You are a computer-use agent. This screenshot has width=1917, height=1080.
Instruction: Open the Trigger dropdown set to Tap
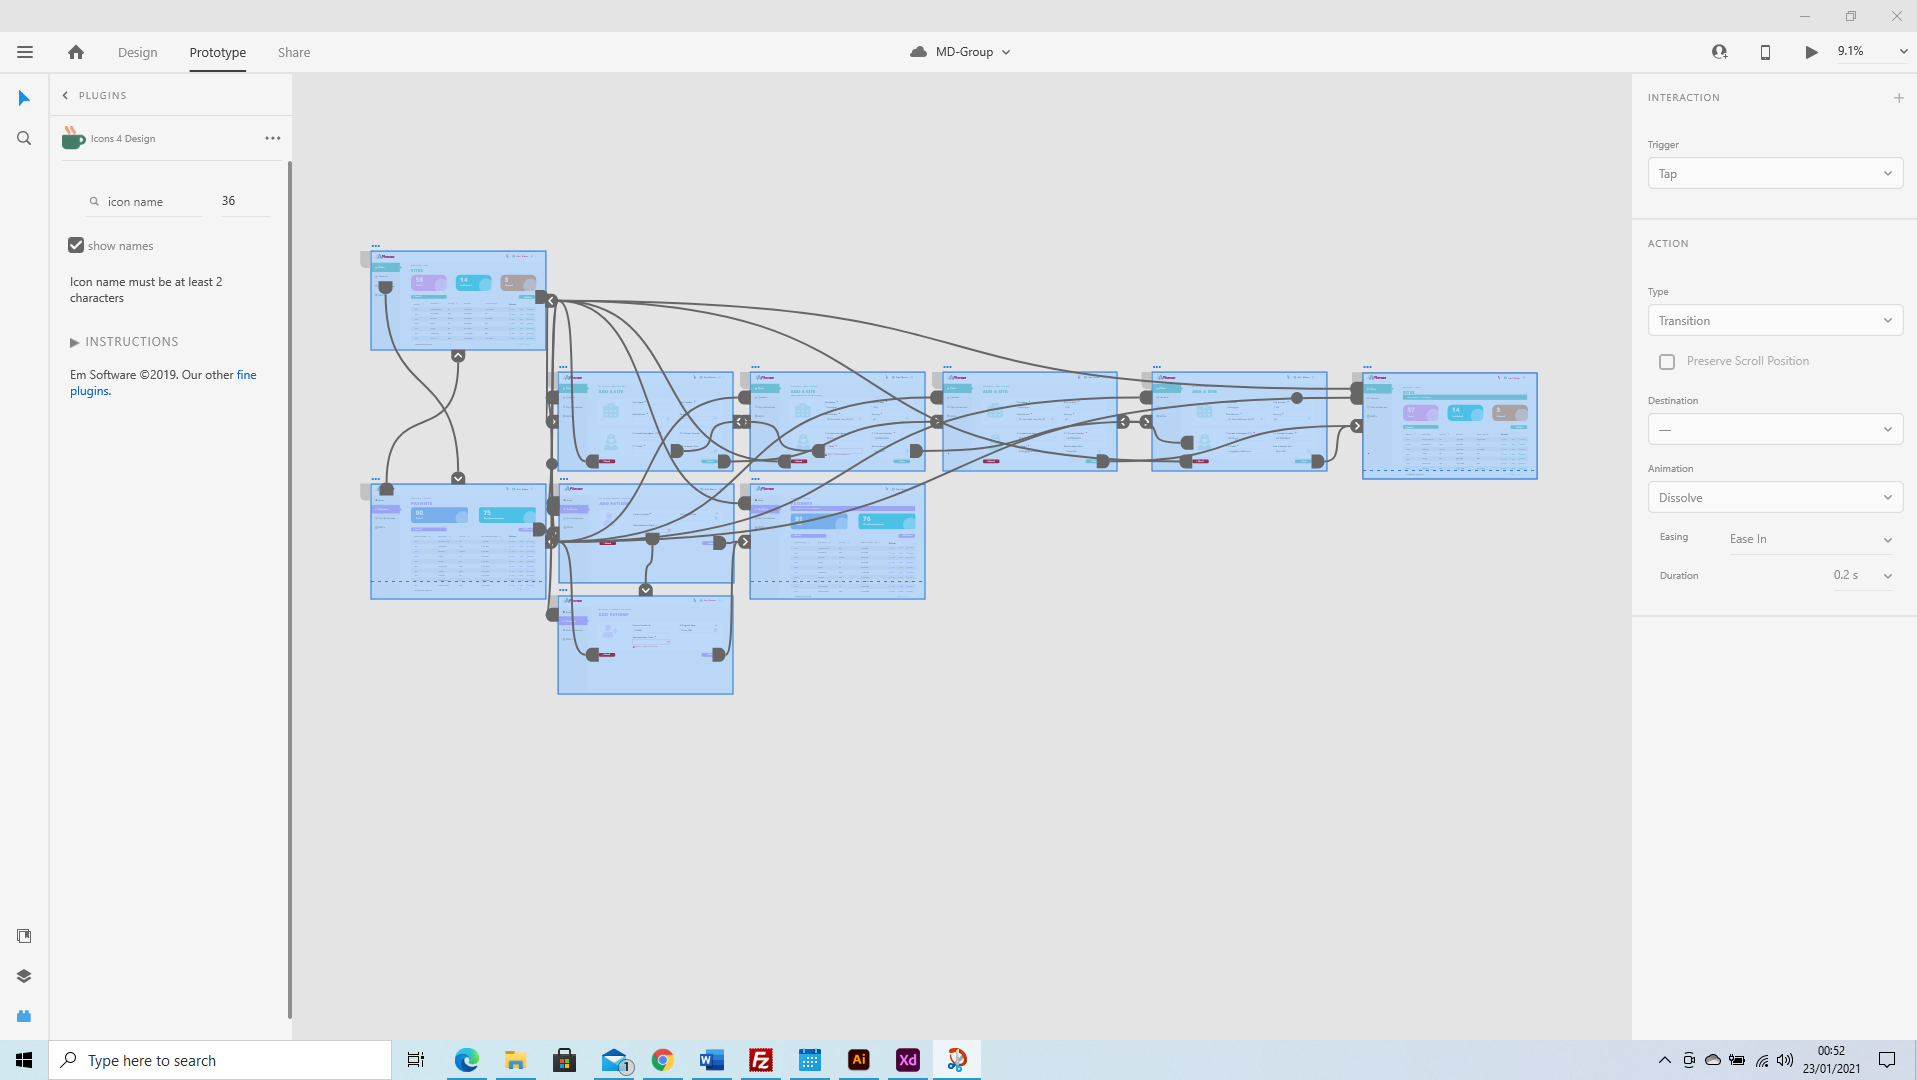(x=1774, y=174)
